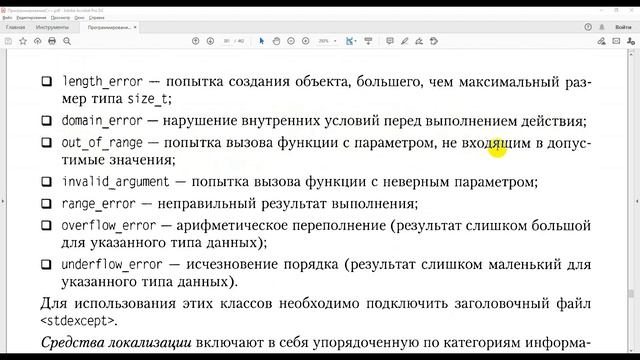Add the document to starred files

23,41
